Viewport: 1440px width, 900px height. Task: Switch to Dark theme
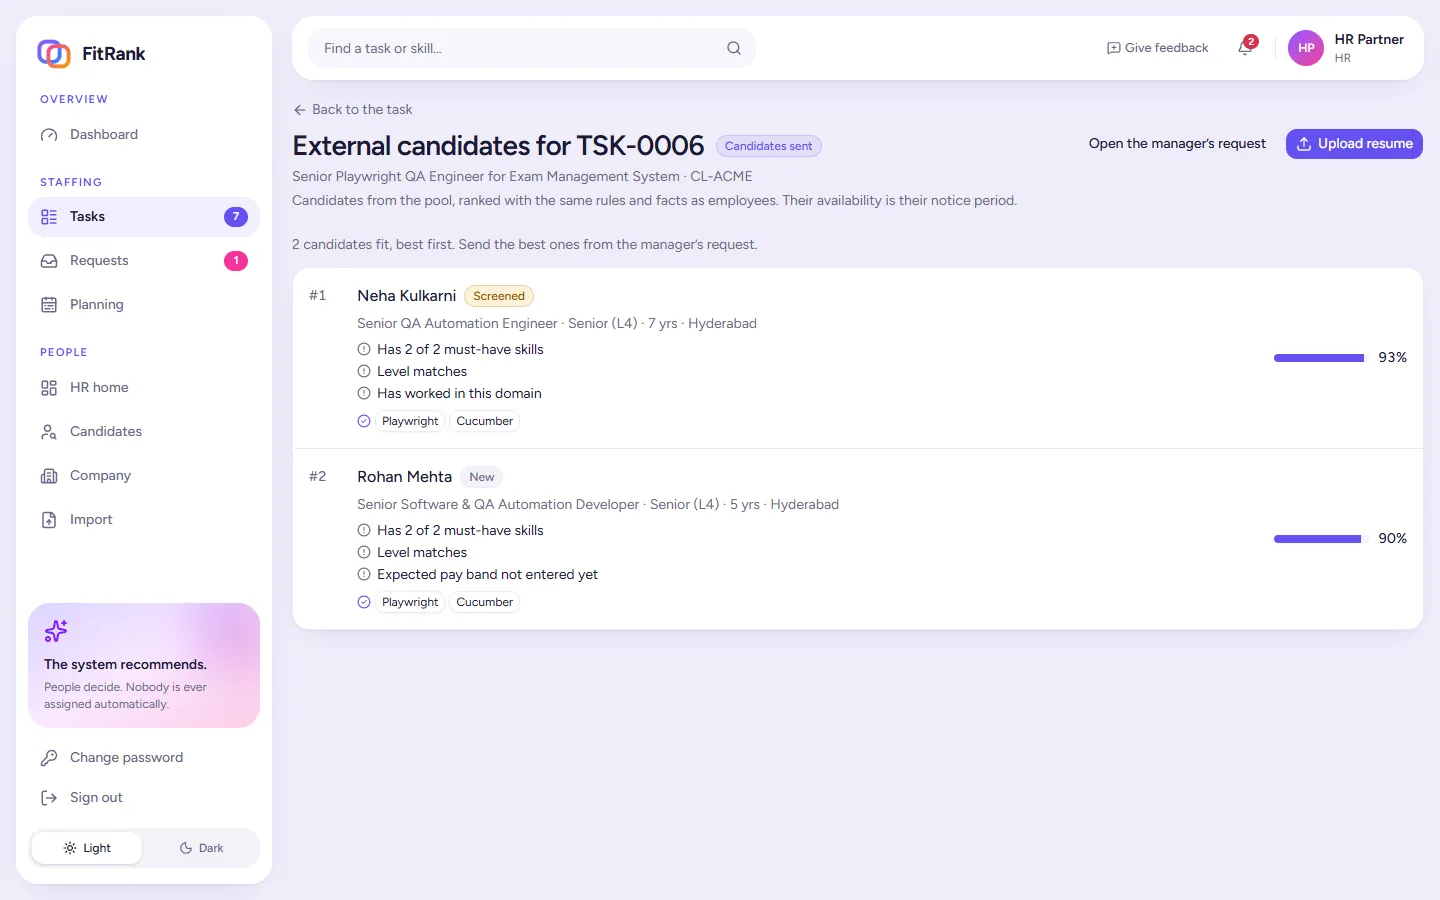[x=201, y=848]
